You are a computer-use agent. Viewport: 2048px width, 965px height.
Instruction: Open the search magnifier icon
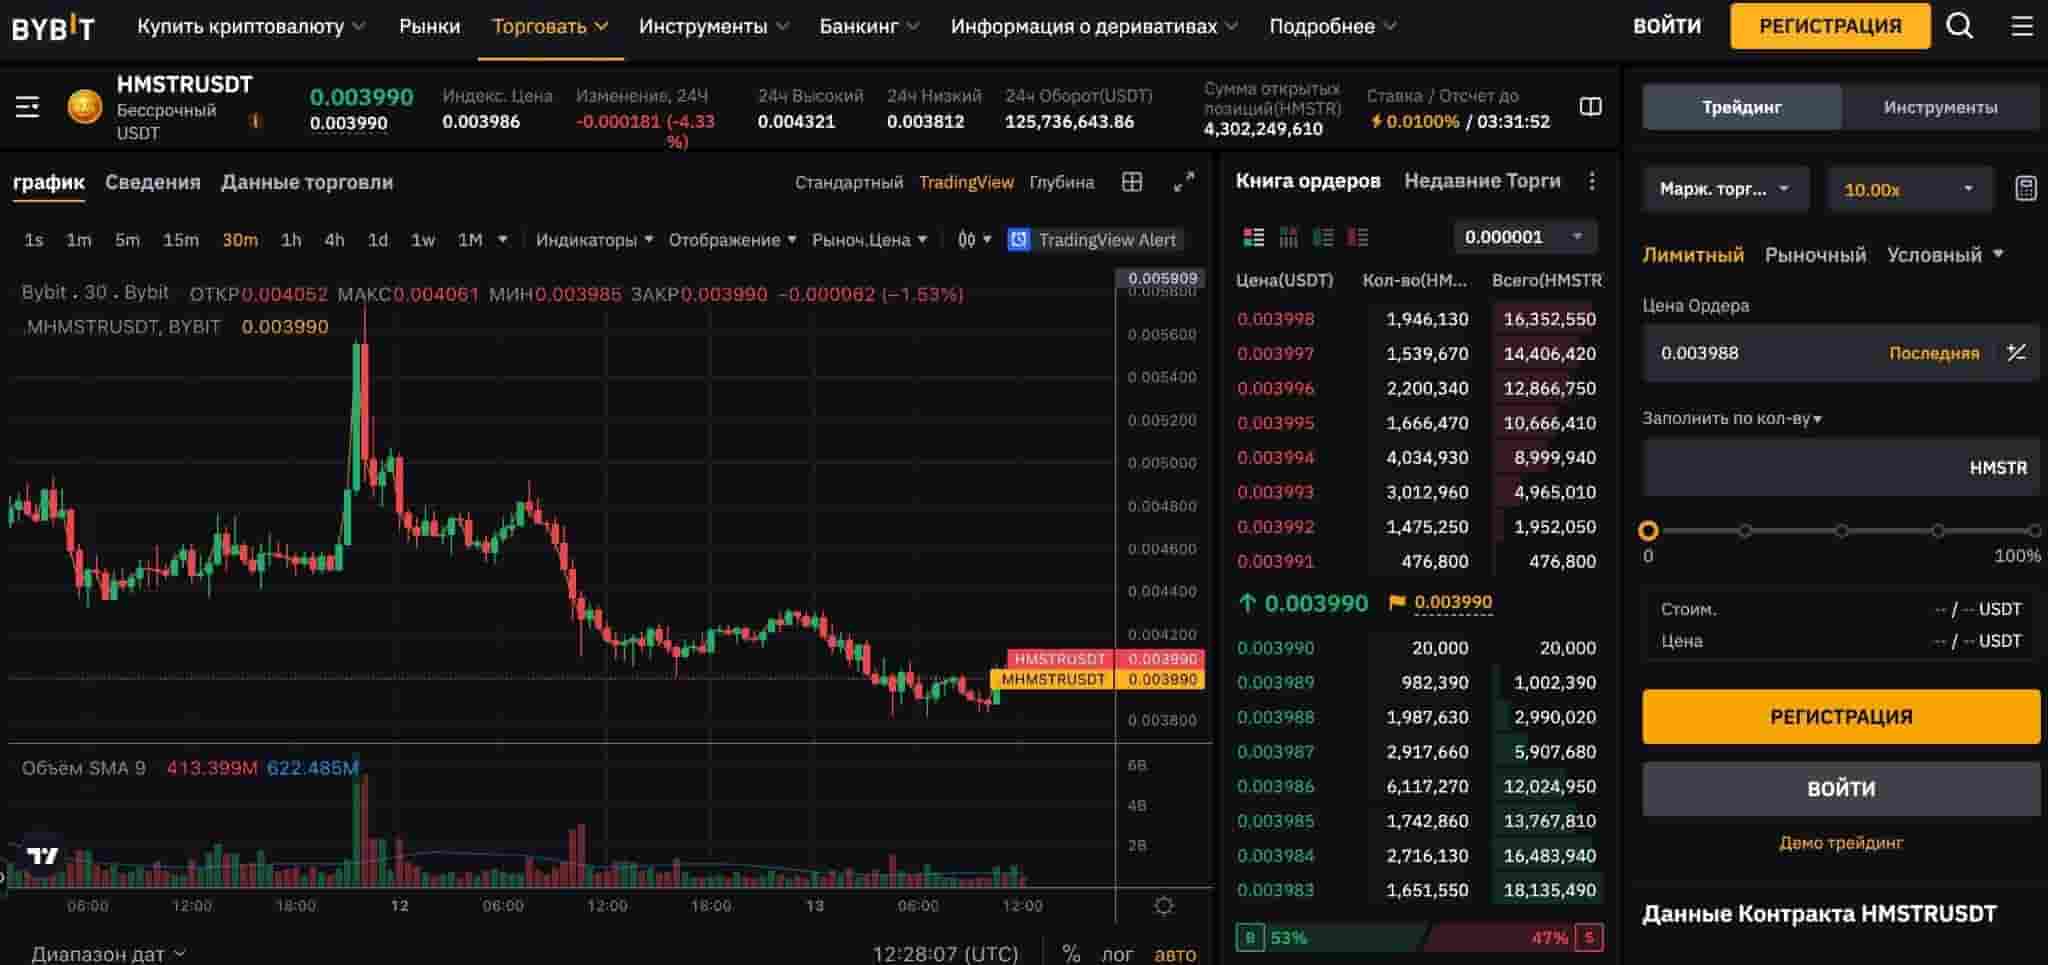click(1959, 26)
